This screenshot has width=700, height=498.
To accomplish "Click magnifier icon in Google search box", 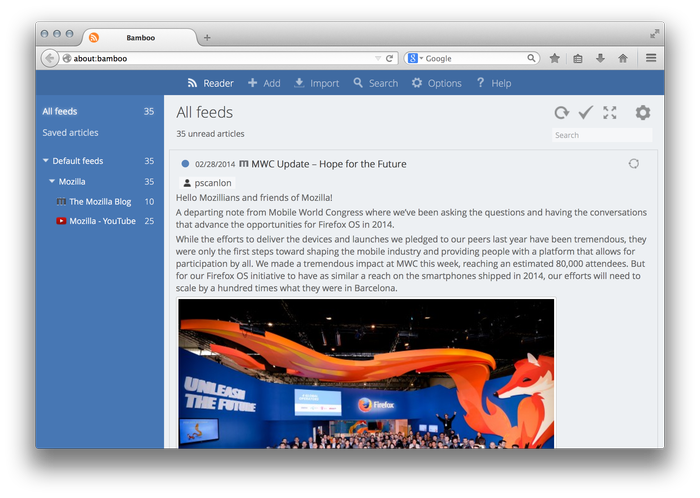I will click(x=531, y=58).
